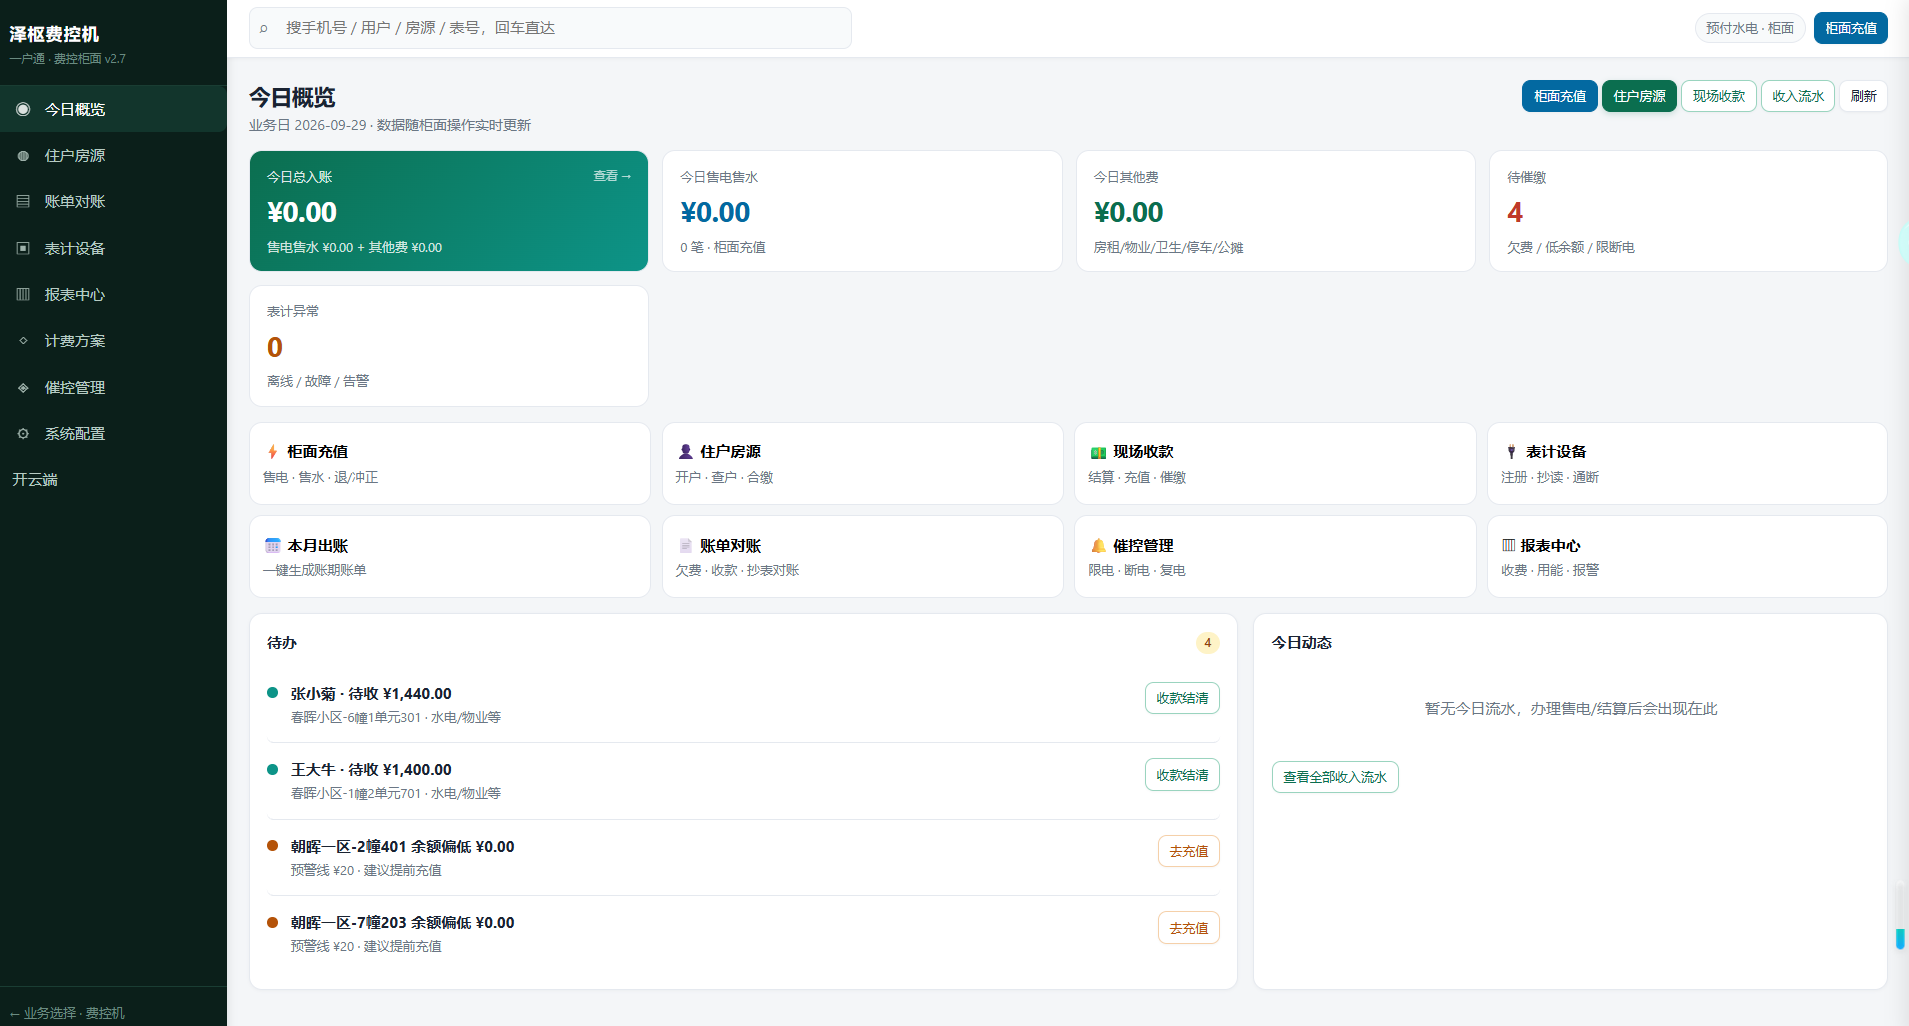
Task: Go to 计费方案 in the sidebar
Action: [113, 340]
